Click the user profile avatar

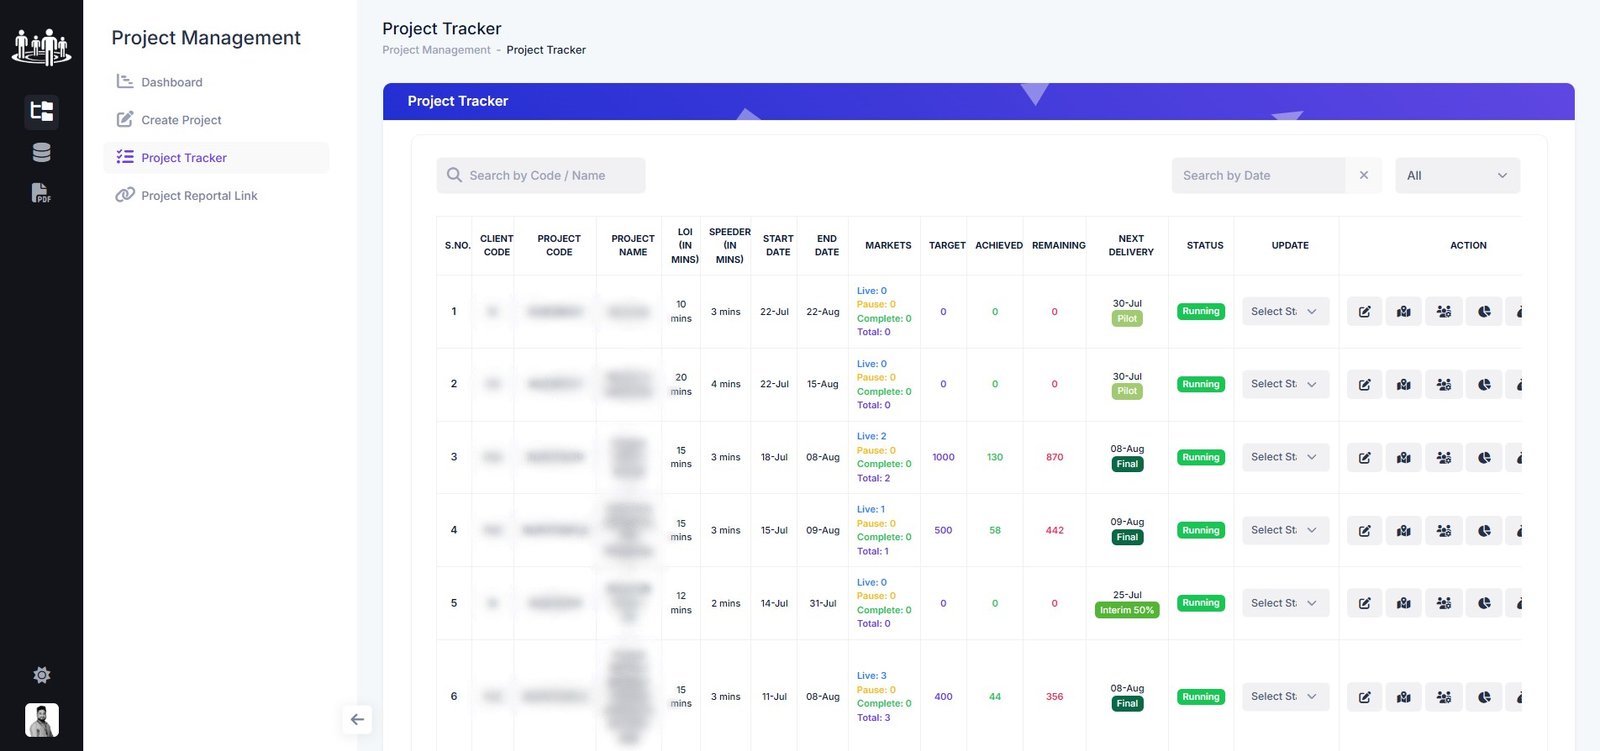(x=41, y=720)
